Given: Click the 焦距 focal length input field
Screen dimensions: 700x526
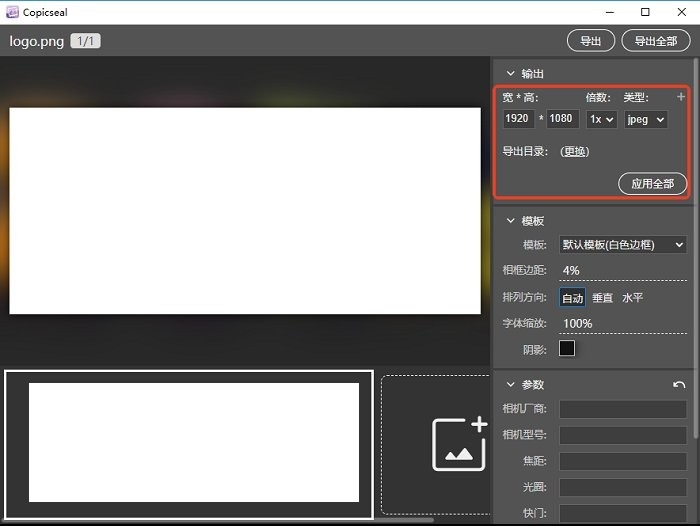Looking at the screenshot, I should click(623, 461).
